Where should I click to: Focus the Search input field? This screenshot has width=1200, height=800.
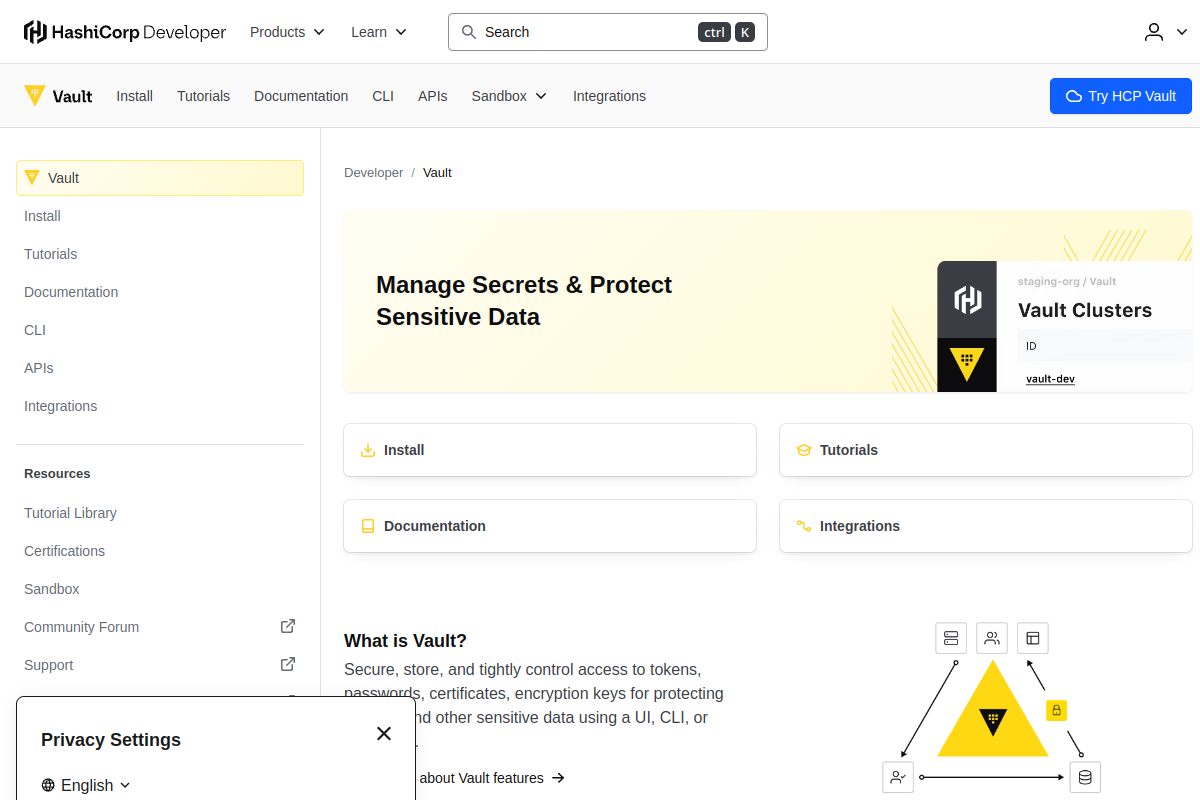tap(608, 32)
